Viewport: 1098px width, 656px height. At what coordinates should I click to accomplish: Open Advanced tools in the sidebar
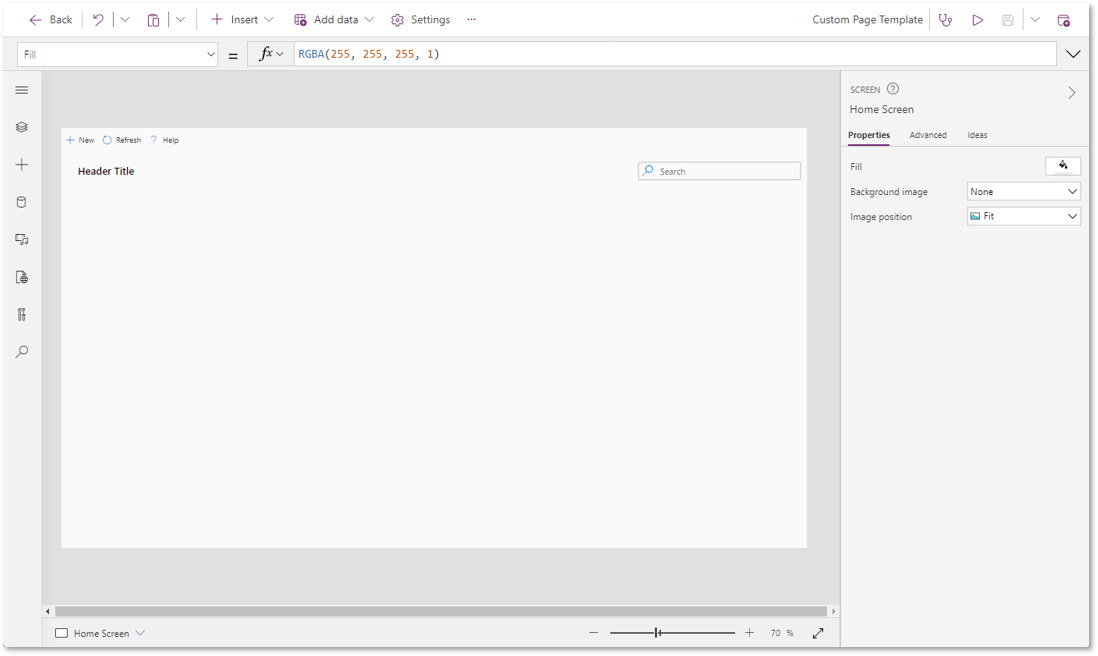21,314
